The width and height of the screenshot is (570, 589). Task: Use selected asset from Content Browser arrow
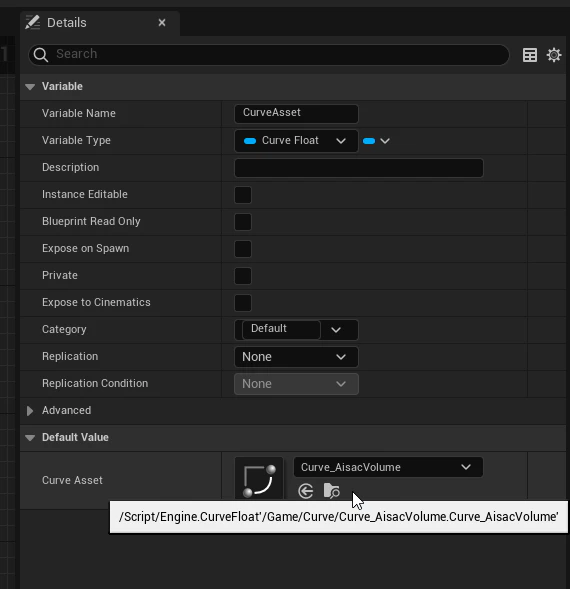(305, 491)
